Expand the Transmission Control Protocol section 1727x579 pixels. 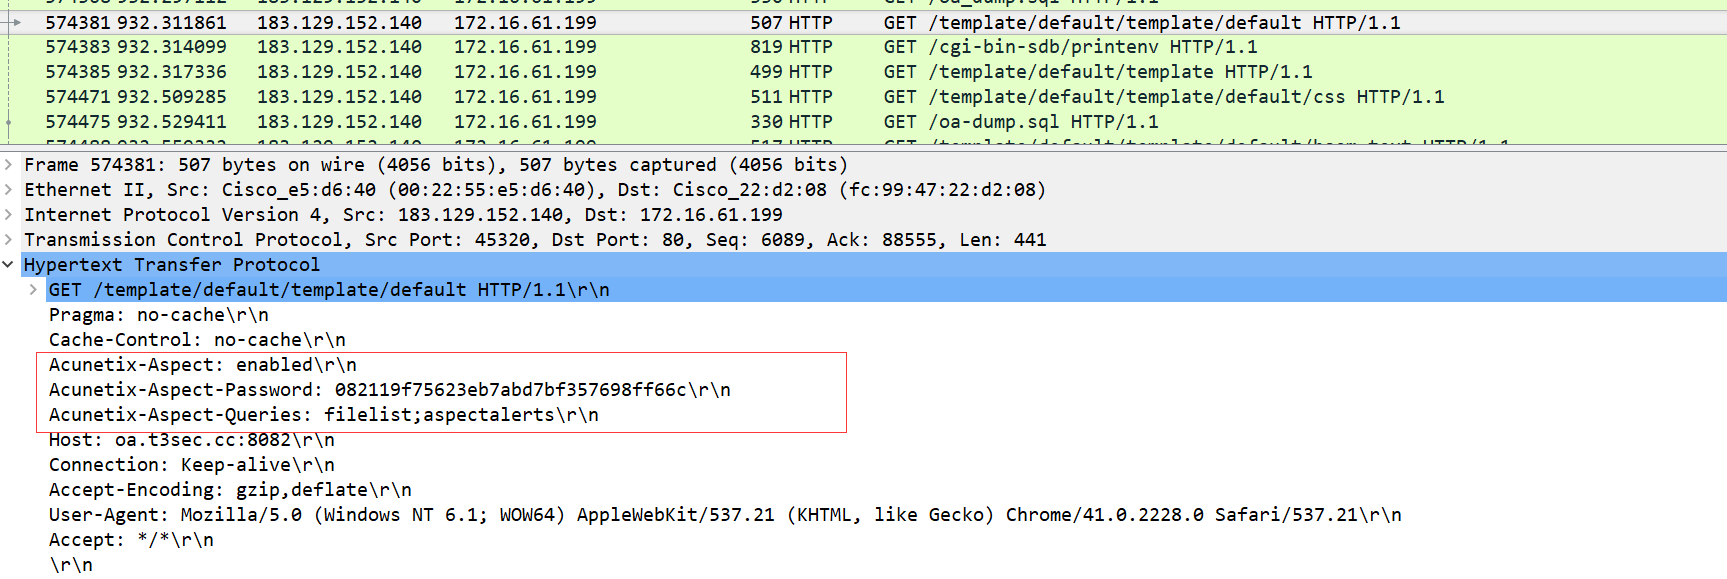tap(9, 240)
